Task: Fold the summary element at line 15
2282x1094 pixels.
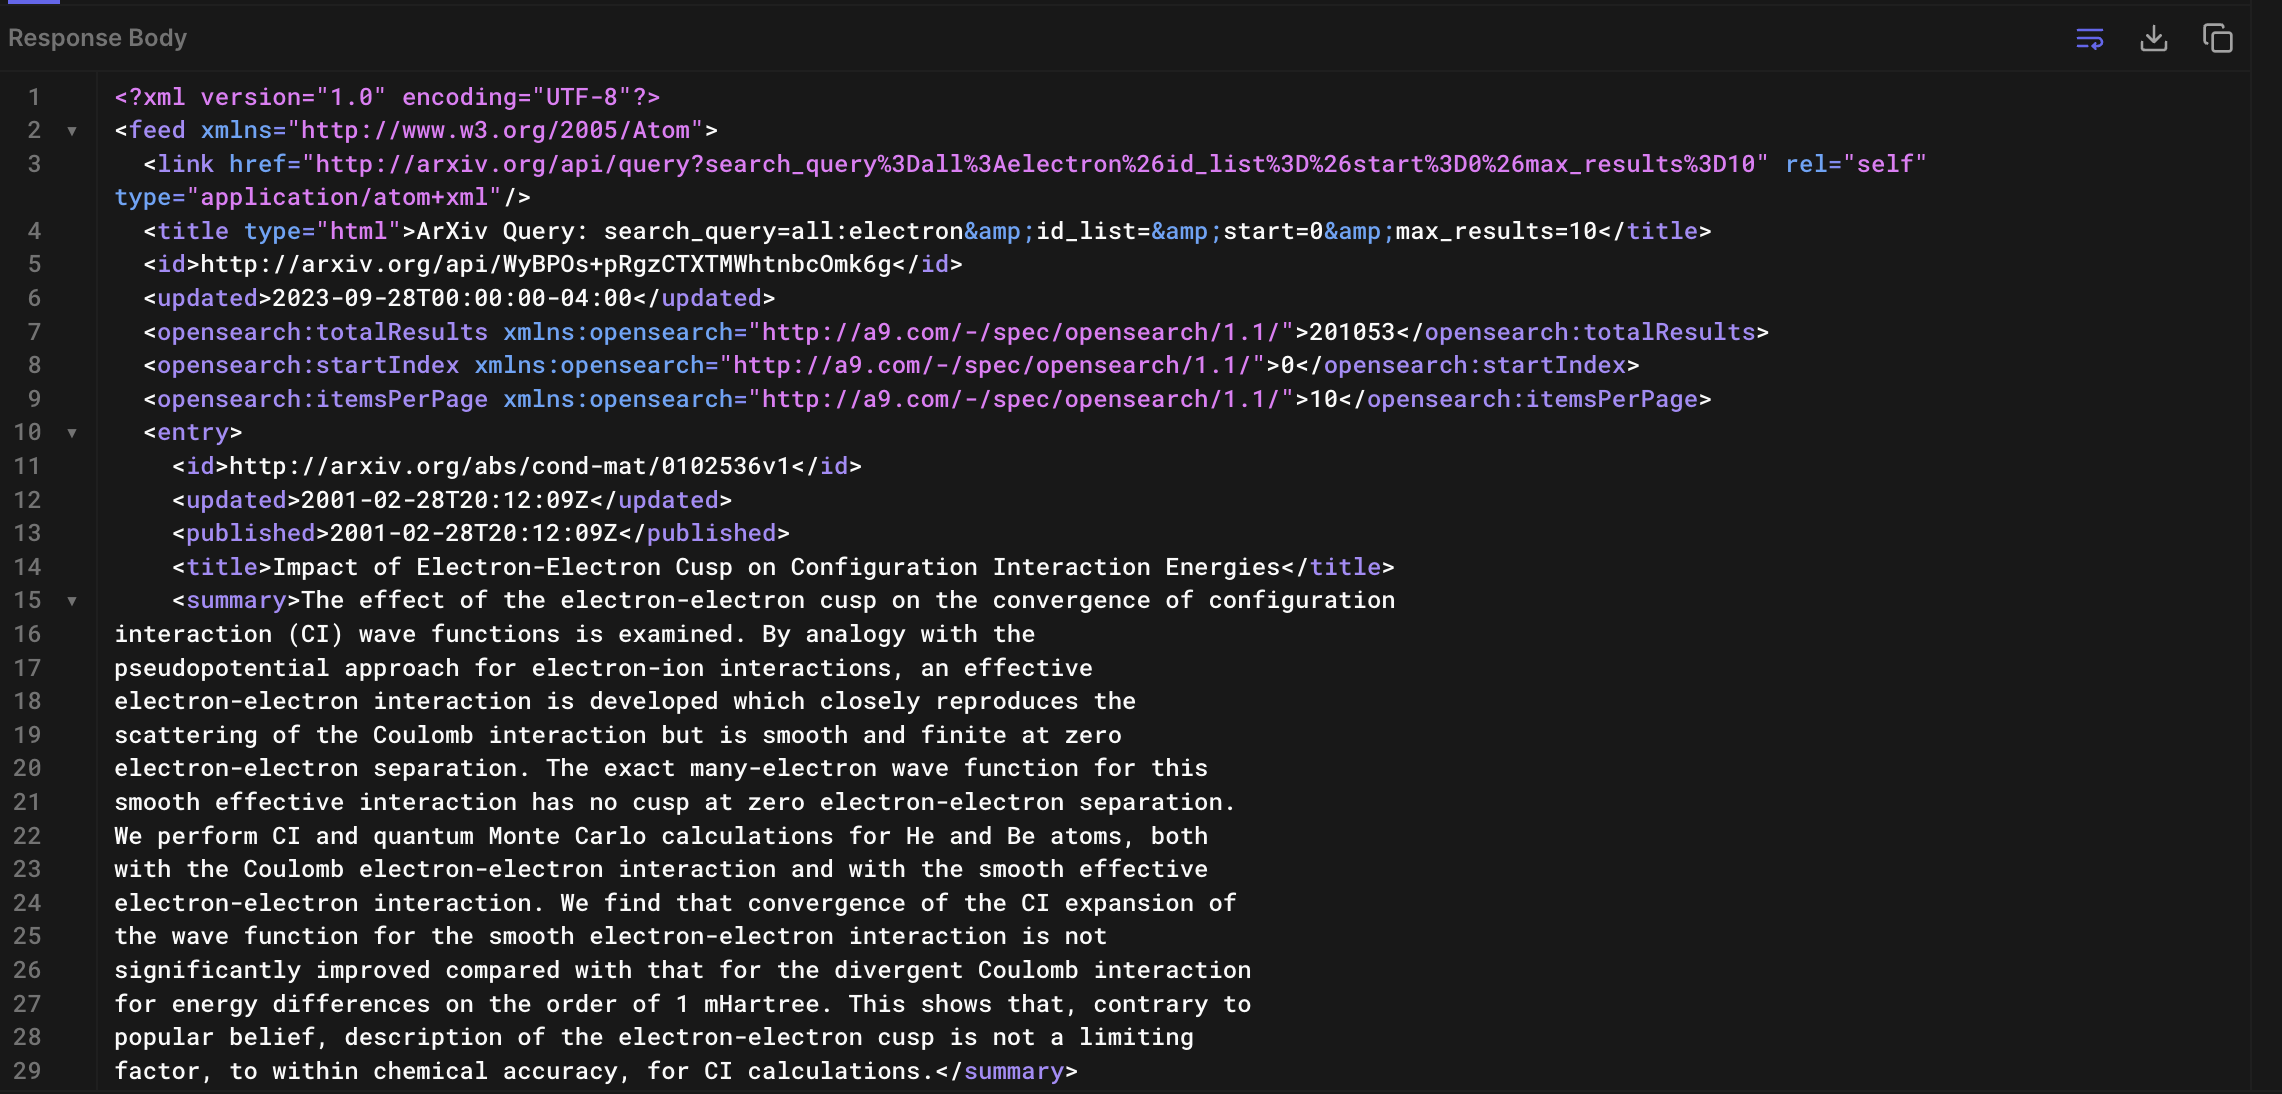Action: 72,601
